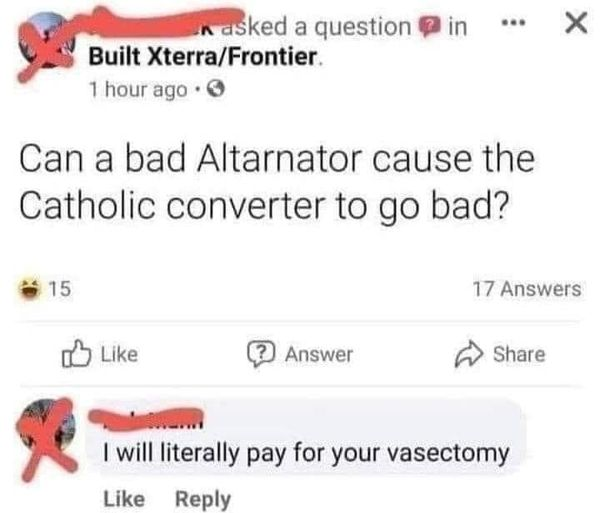This screenshot has height=513, width=600.
Task: Click the globe public privacy icon
Action: pyautogui.click(x=215, y=90)
